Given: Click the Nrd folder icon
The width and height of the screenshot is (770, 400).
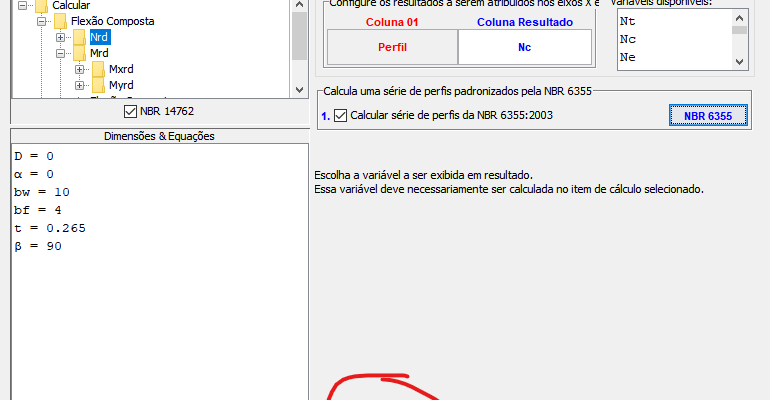Looking at the screenshot, I should point(79,37).
